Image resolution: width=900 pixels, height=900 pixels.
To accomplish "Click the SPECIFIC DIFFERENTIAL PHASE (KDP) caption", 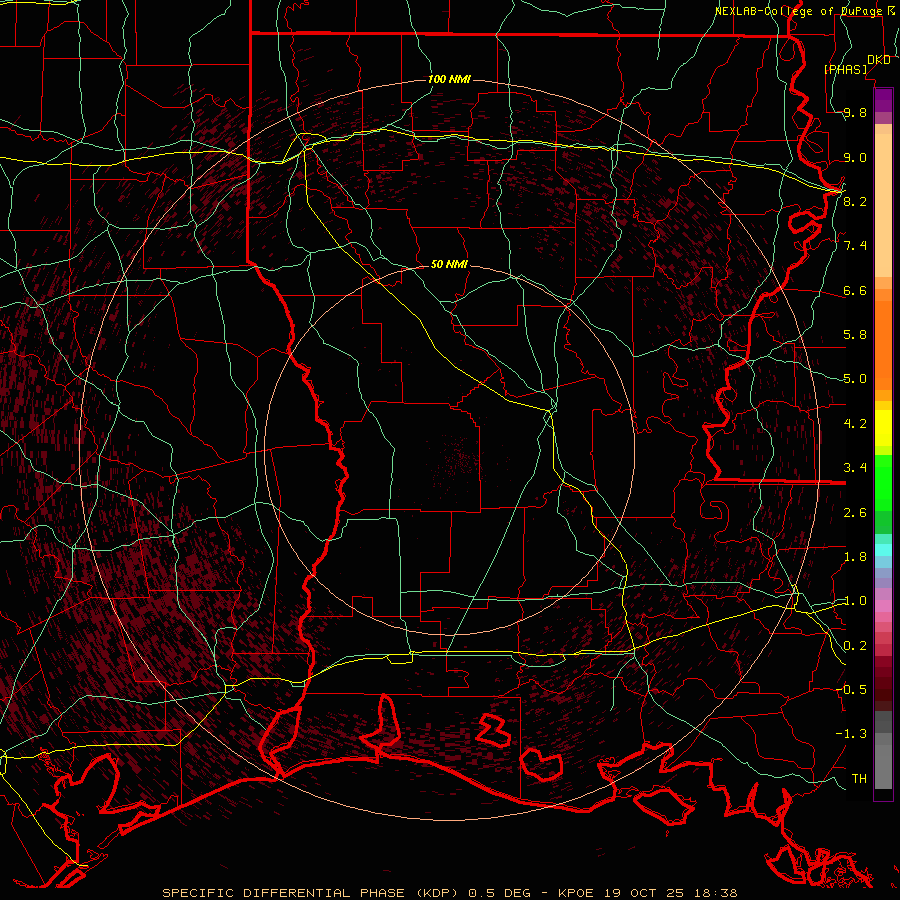I will 310,893.
